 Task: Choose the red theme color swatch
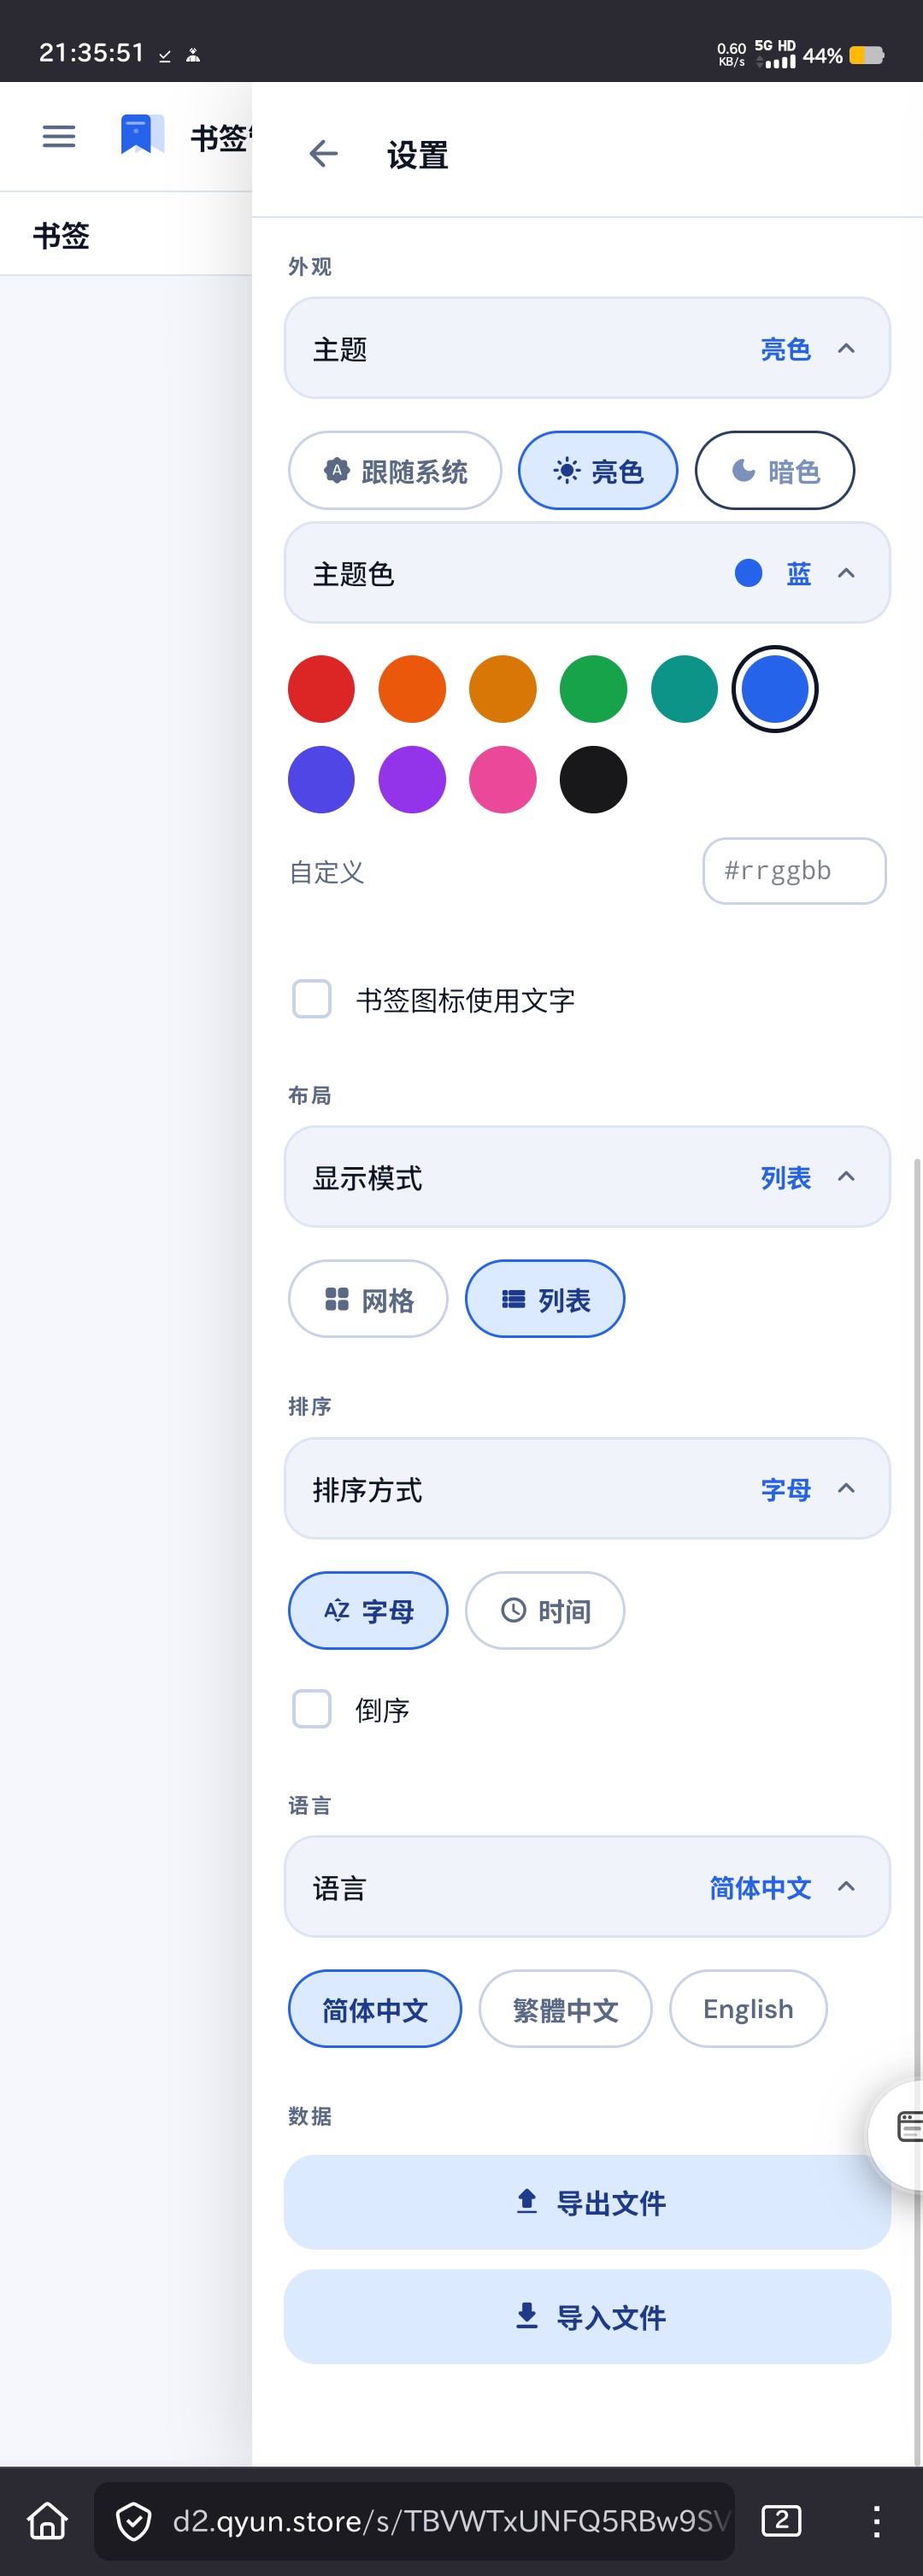coord(321,689)
